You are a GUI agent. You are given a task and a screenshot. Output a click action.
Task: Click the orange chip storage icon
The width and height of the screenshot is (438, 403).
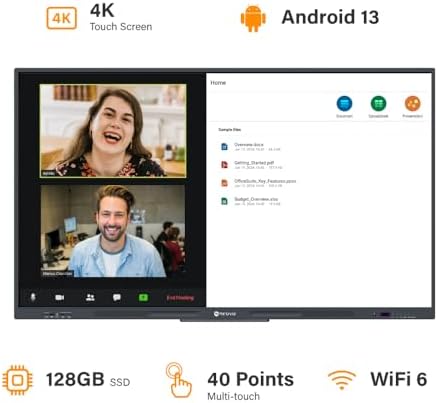pos(17,380)
